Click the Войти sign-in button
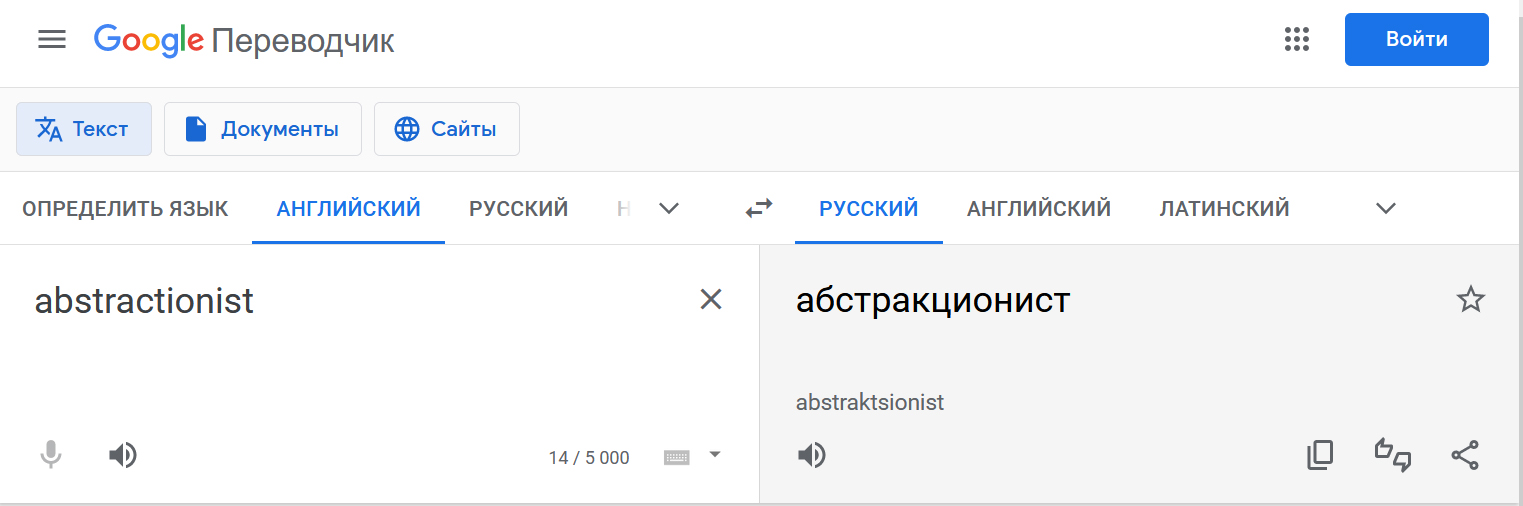The height and width of the screenshot is (506, 1523). 1416,40
